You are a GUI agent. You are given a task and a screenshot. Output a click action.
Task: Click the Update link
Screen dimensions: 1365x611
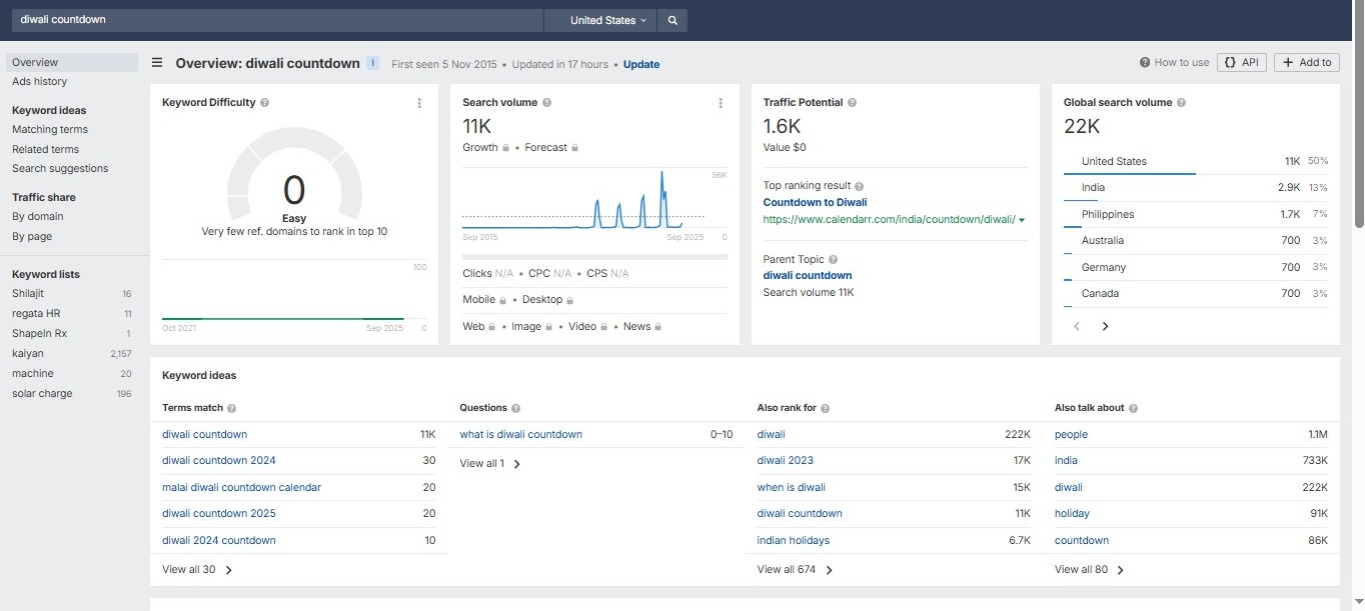coord(641,64)
